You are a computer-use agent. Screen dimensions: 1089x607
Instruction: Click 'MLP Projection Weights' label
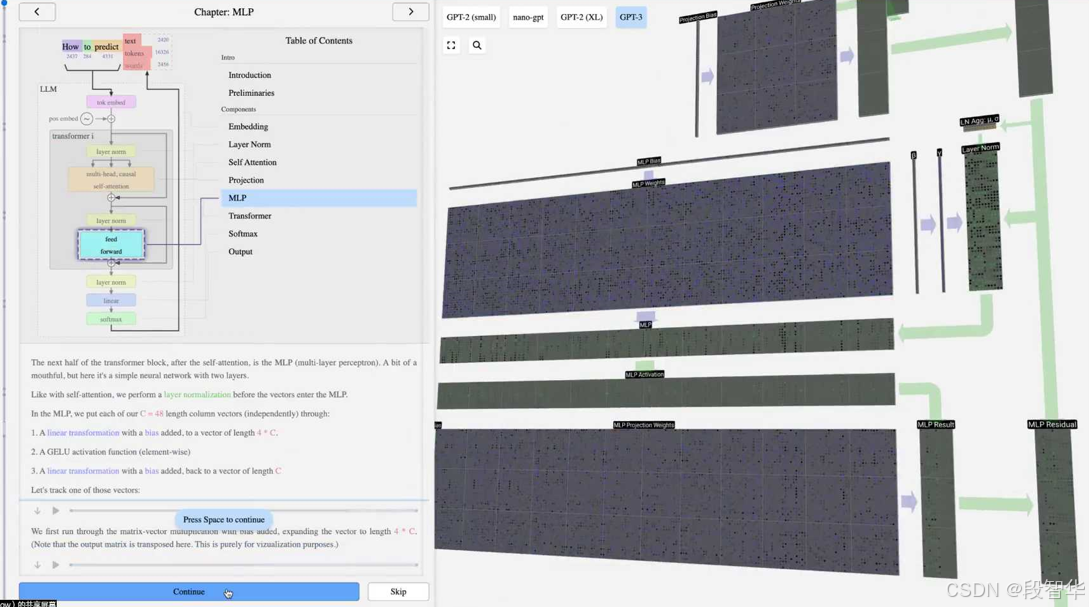(644, 425)
